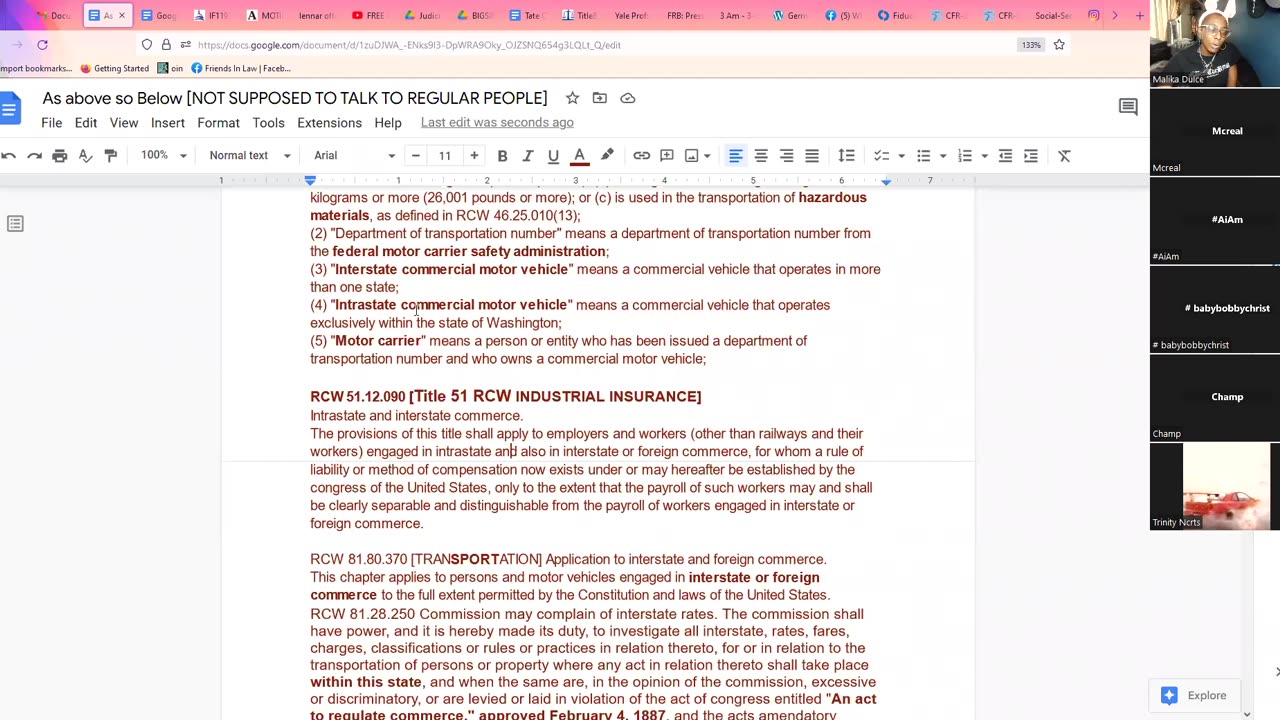Apply right alignment

786,155
